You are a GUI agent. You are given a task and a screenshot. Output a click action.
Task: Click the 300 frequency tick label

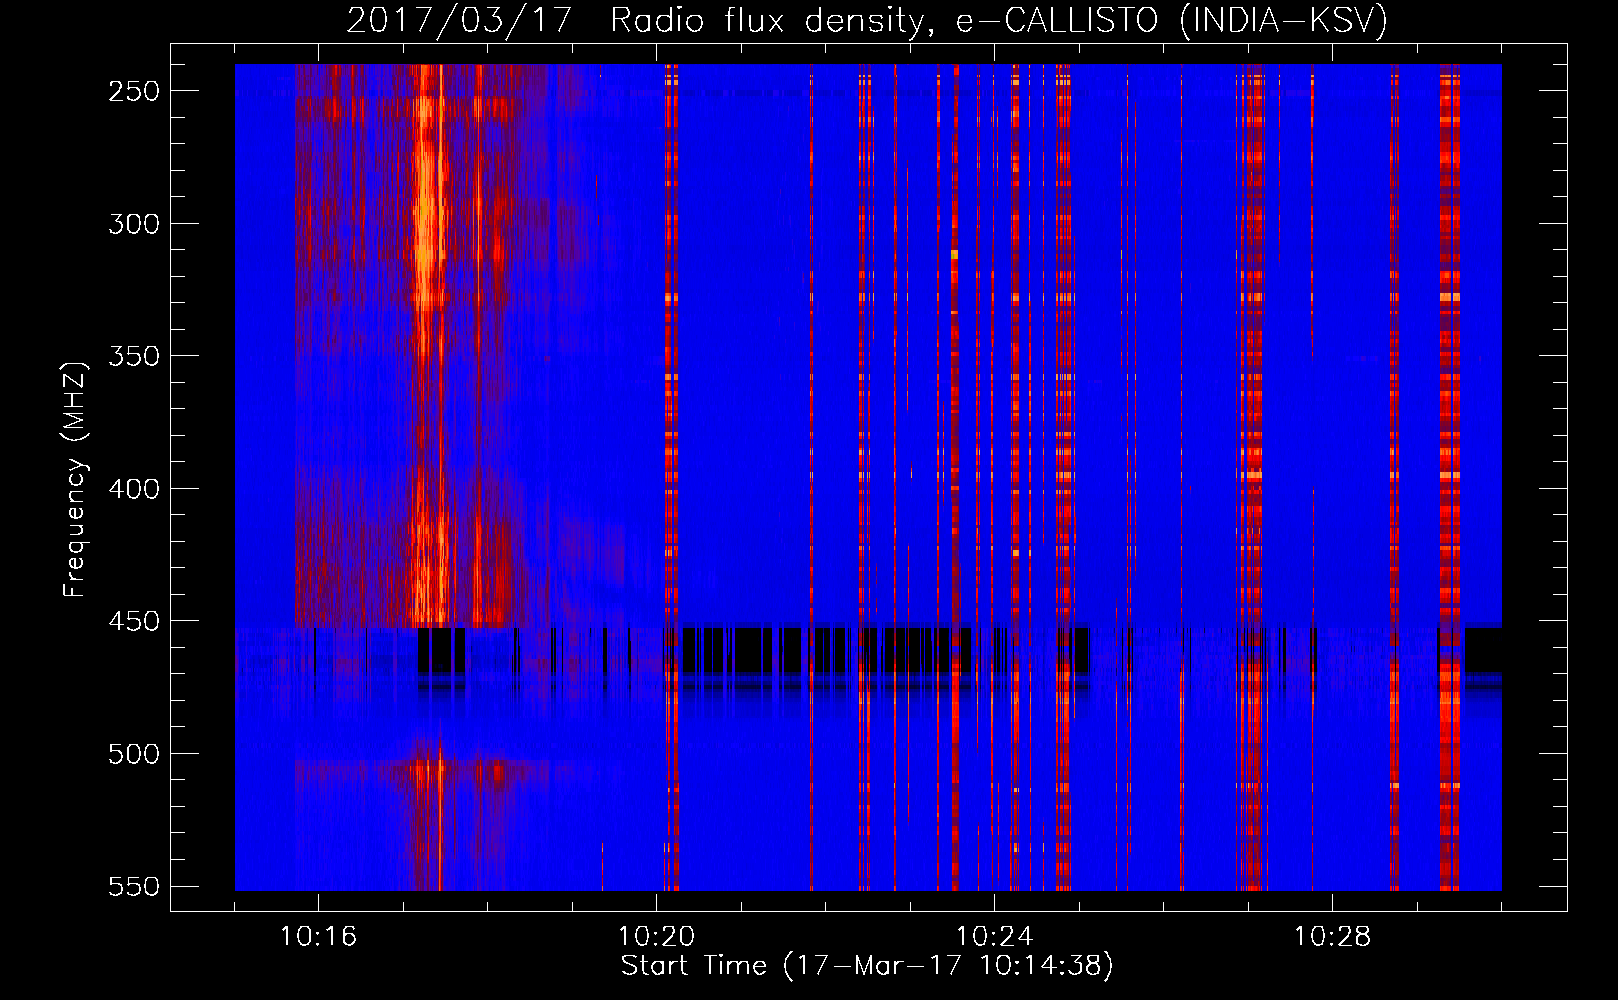[134, 224]
